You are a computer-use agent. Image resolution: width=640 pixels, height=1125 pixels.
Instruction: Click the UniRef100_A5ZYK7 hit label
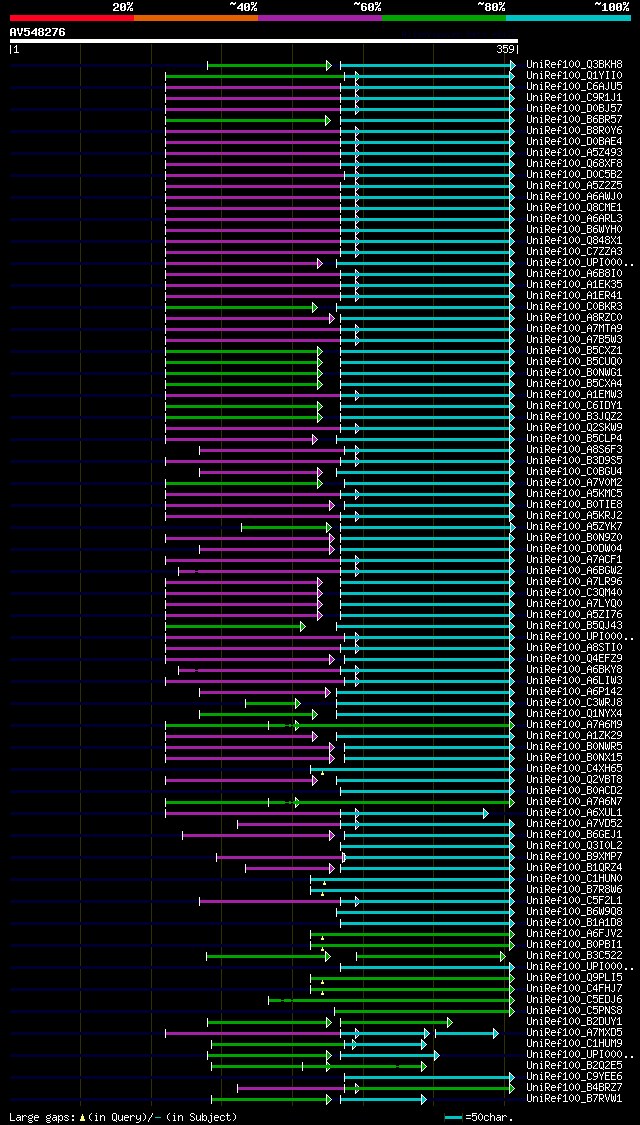click(x=574, y=527)
